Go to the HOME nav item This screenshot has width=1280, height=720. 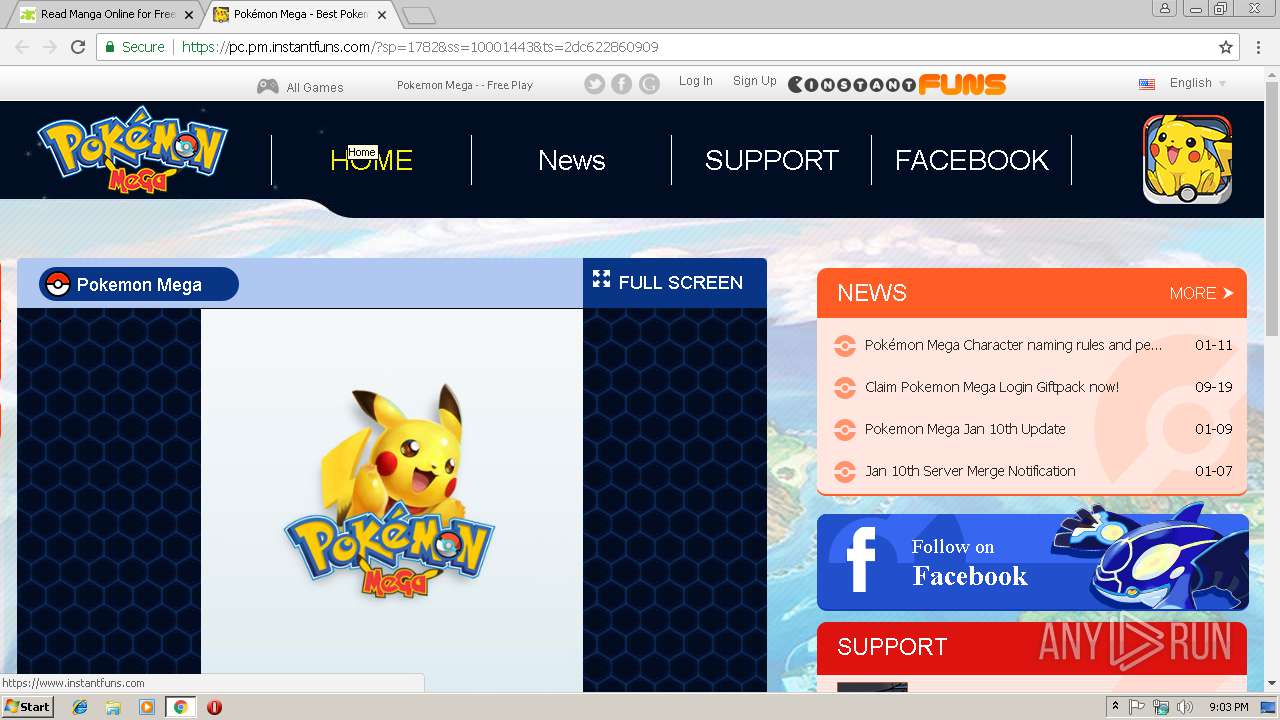[x=371, y=160]
